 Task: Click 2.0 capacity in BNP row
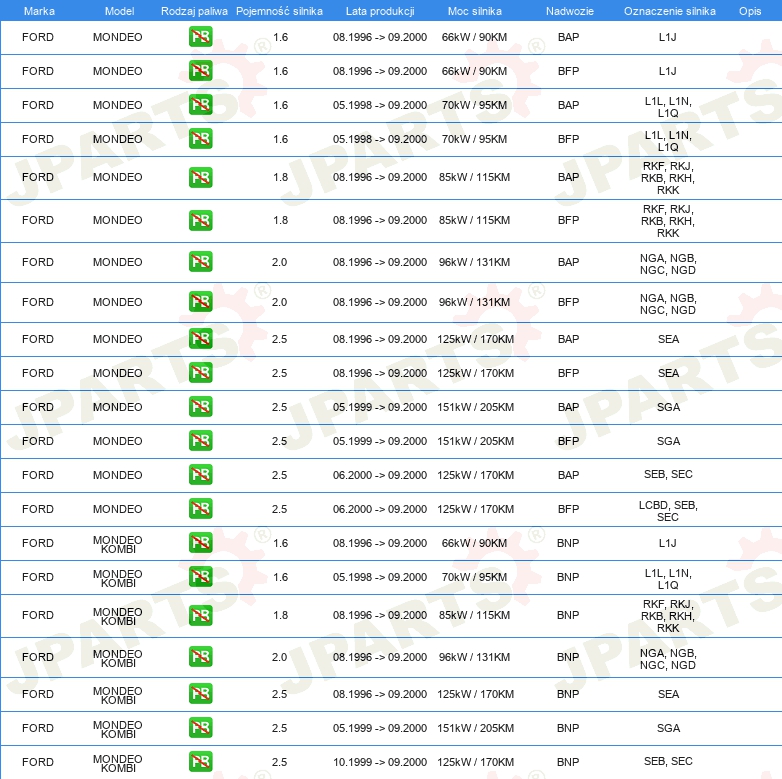(279, 657)
